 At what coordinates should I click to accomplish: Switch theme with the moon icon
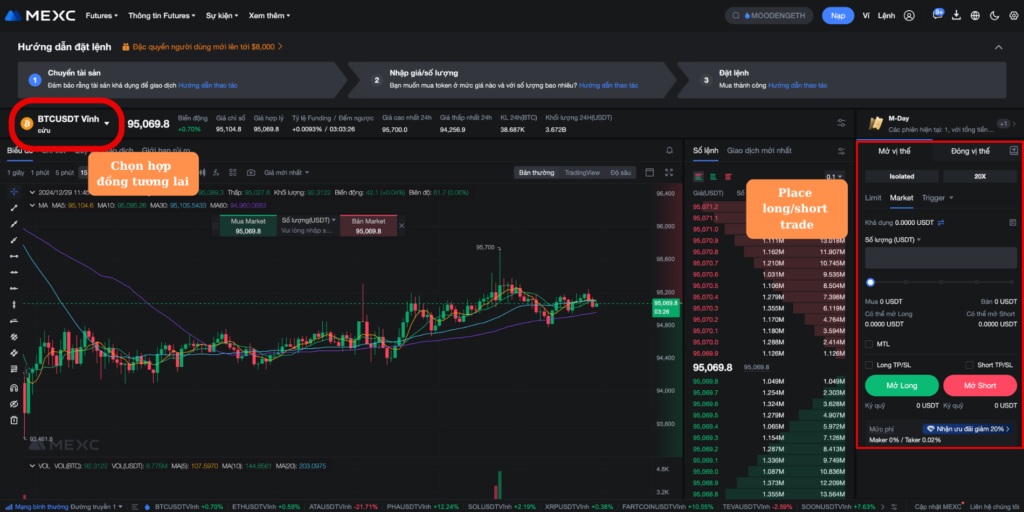click(994, 16)
